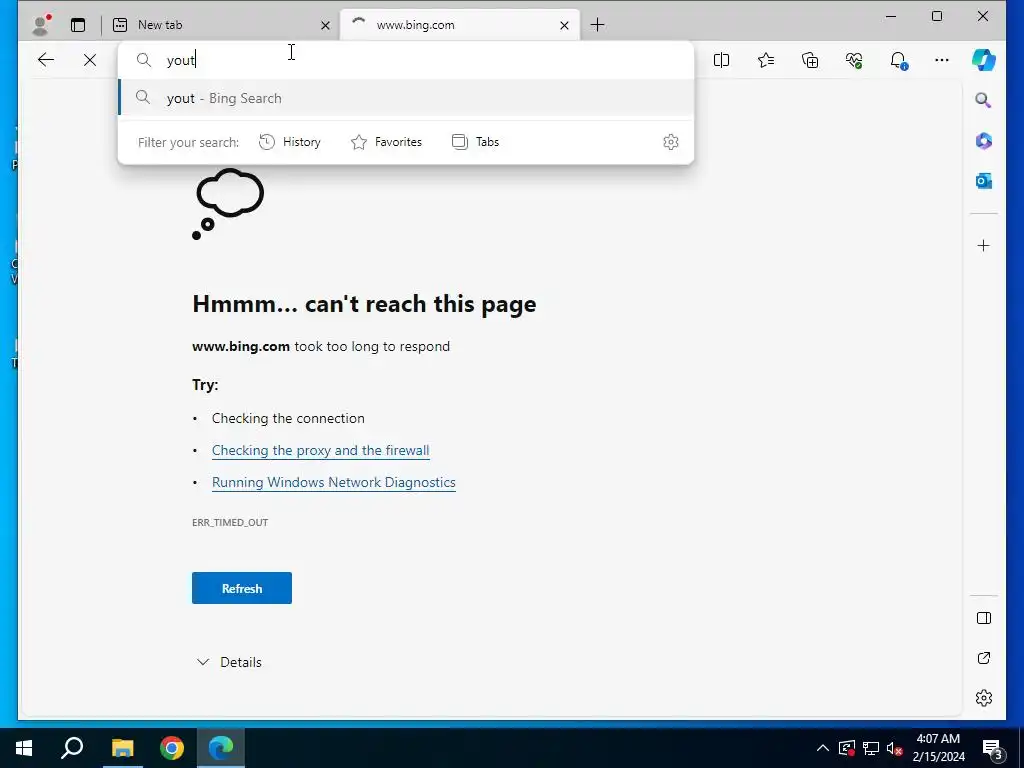
Task: Choose the 'yout - Bing Search' suggestion
Action: point(406,98)
